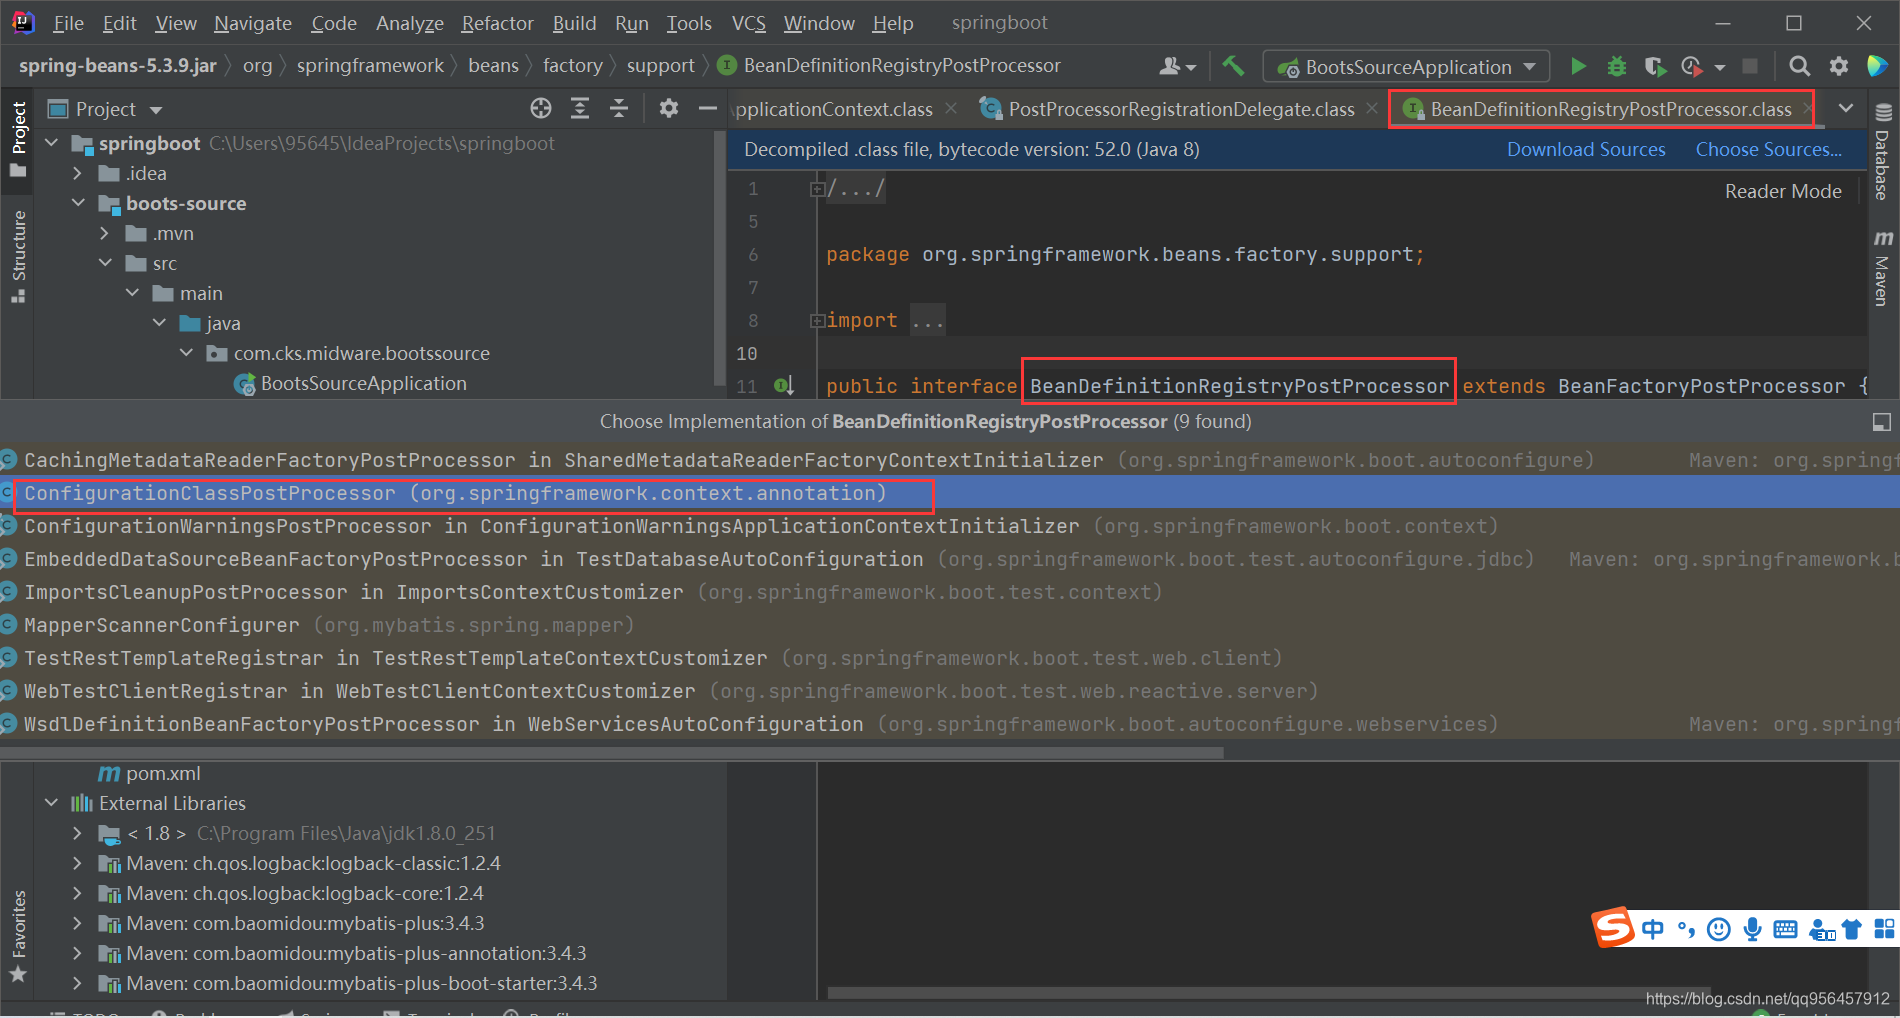The width and height of the screenshot is (1900, 1018).
Task: Click Download Sources link
Action: coord(1586,149)
